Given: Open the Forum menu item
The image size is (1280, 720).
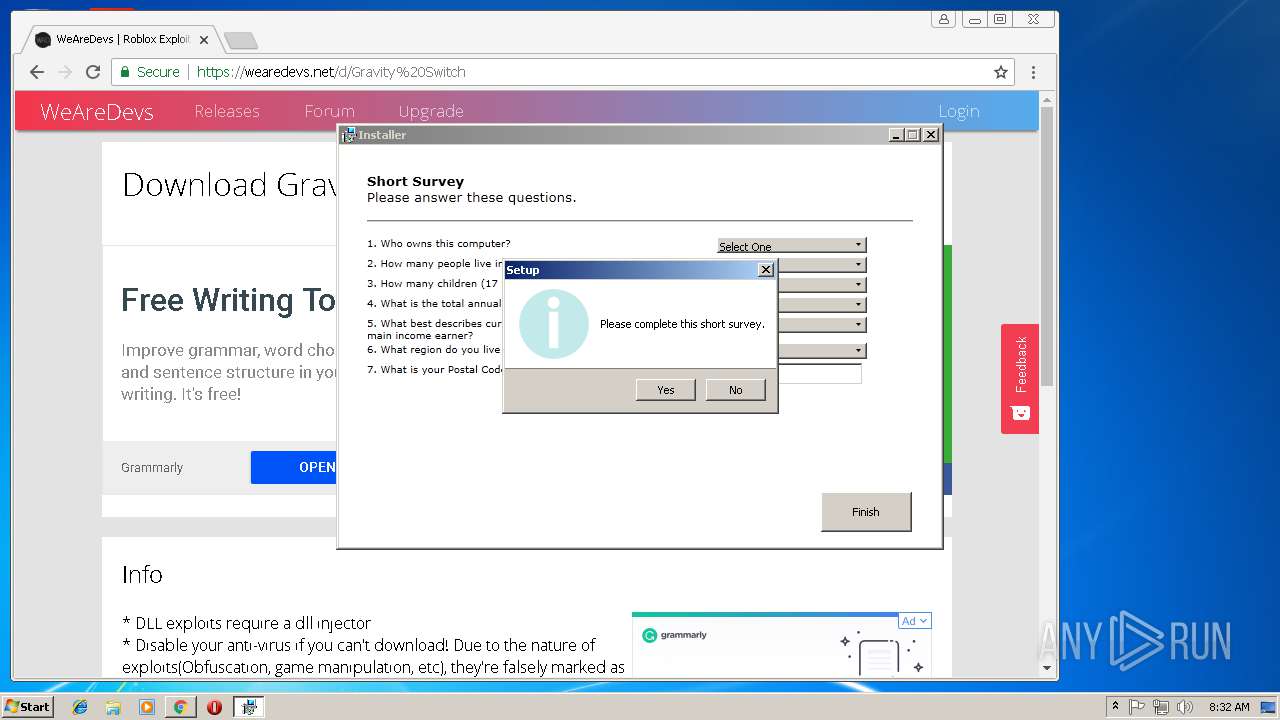Looking at the screenshot, I should pyautogui.click(x=329, y=111).
